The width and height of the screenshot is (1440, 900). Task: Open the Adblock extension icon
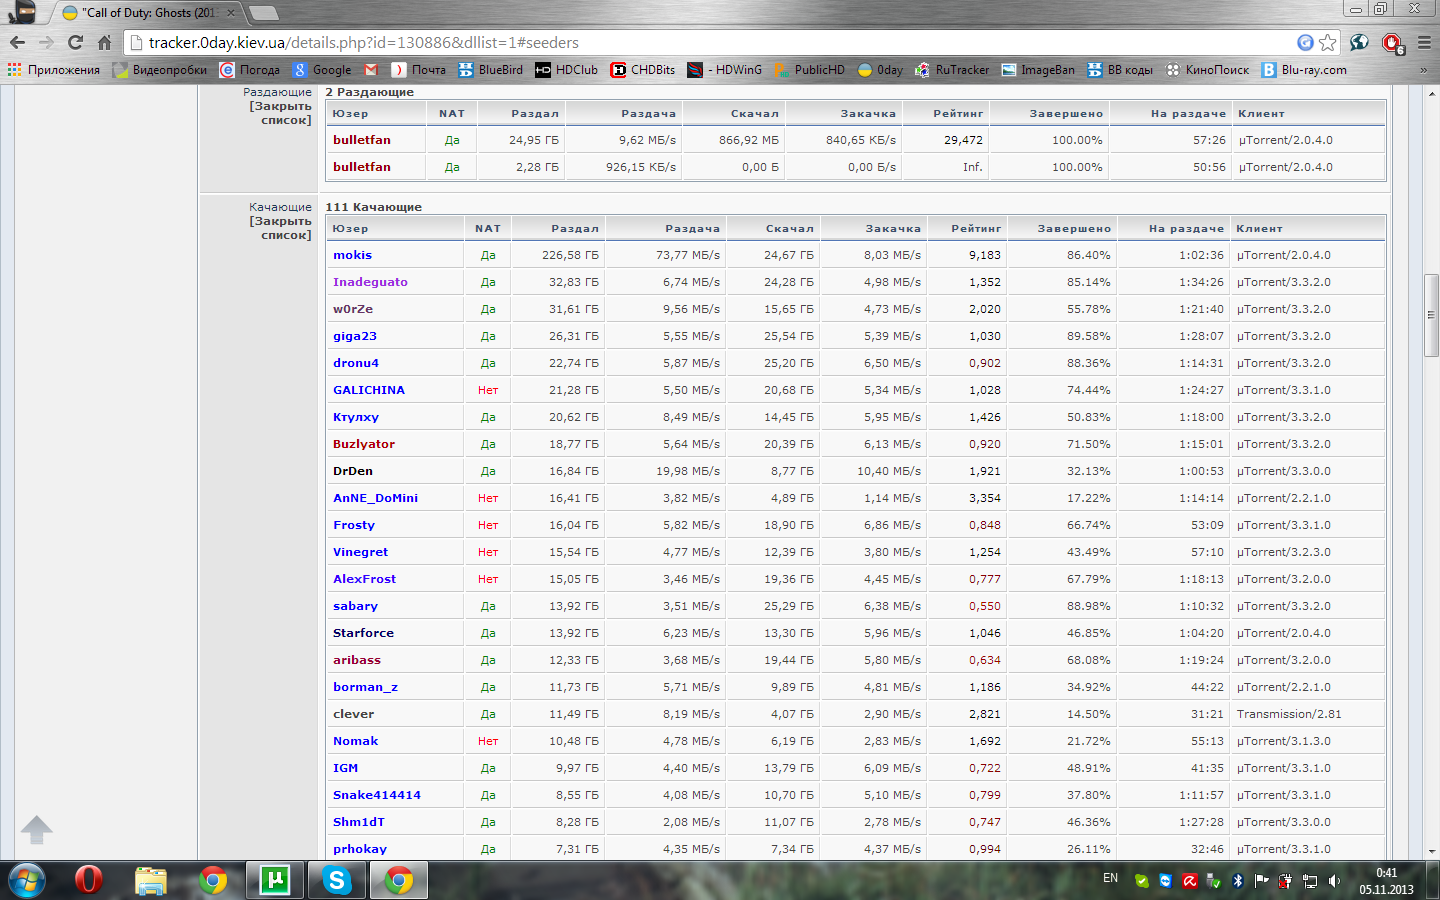[1392, 42]
